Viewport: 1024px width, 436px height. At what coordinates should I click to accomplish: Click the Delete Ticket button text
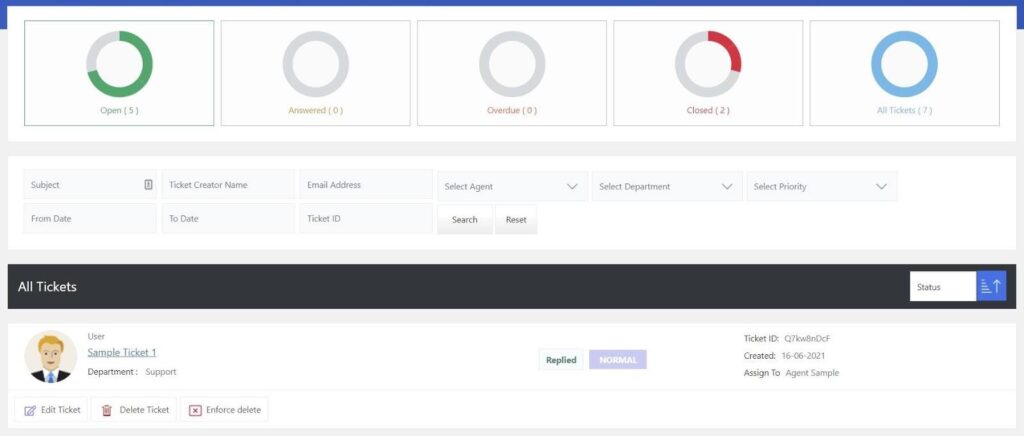144,410
